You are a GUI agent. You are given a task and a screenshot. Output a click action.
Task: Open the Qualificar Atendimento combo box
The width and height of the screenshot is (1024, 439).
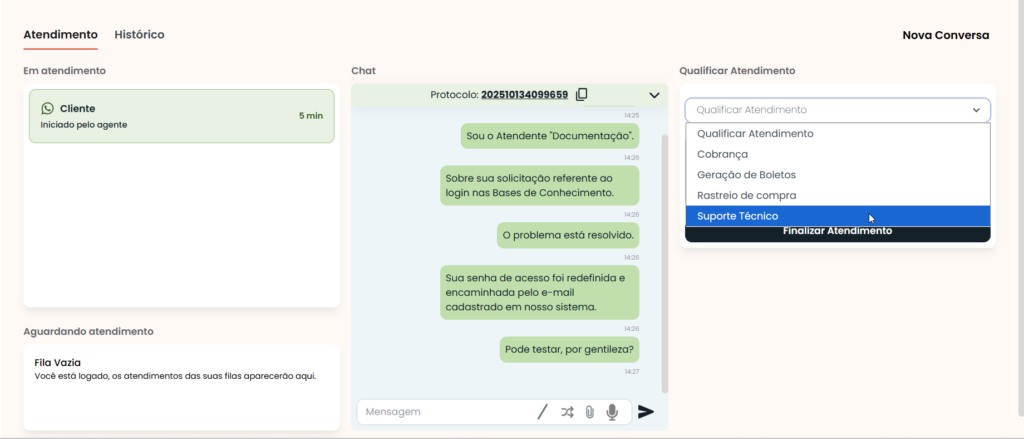tap(837, 110)
